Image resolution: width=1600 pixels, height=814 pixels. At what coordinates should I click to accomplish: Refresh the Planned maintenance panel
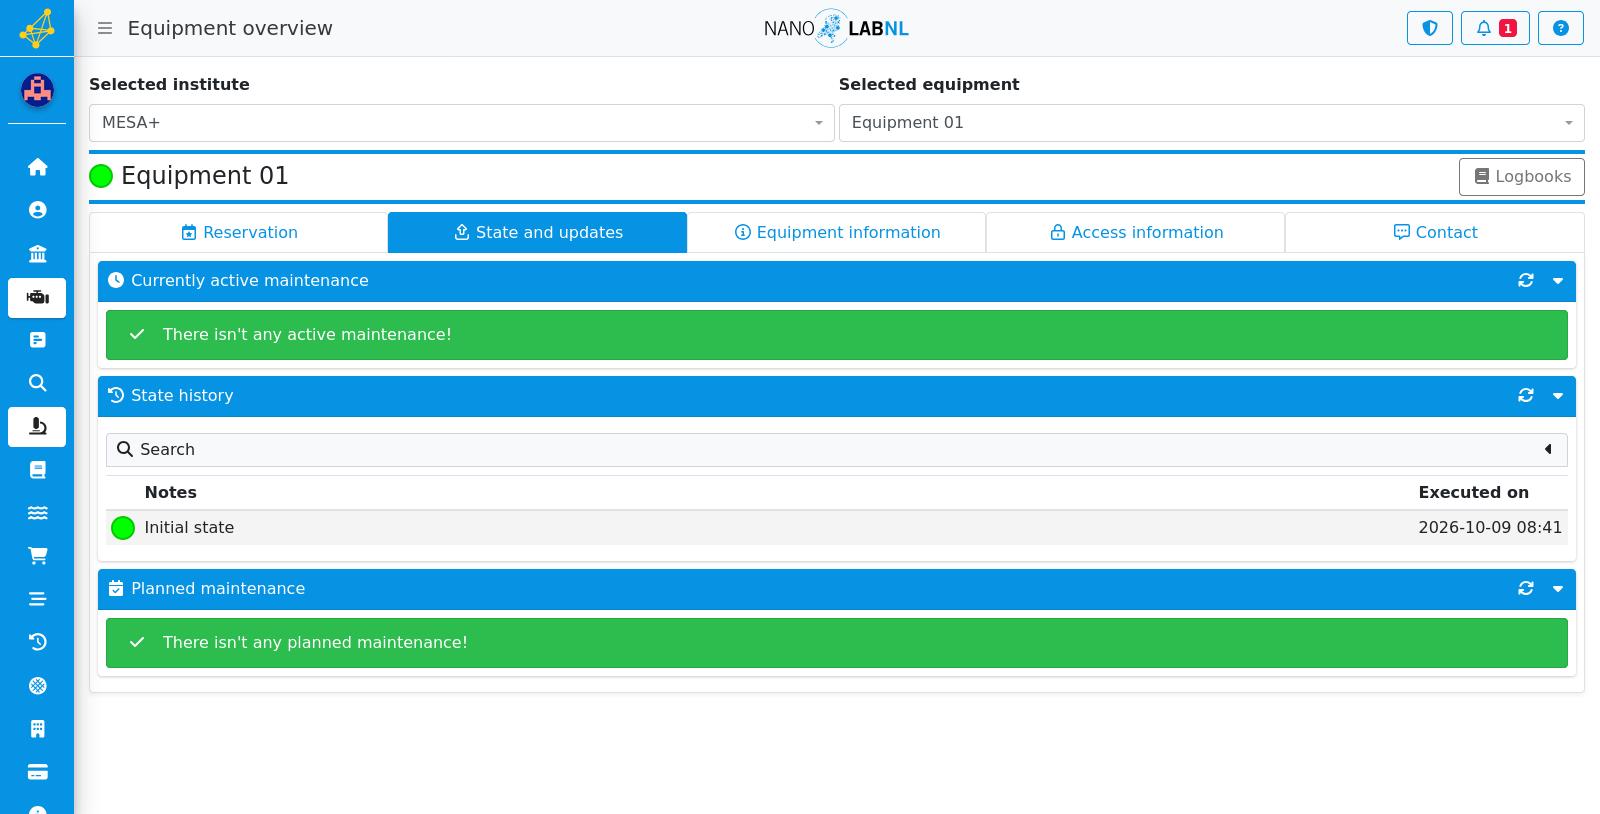pyautogui.click(x=1526, y=589)
